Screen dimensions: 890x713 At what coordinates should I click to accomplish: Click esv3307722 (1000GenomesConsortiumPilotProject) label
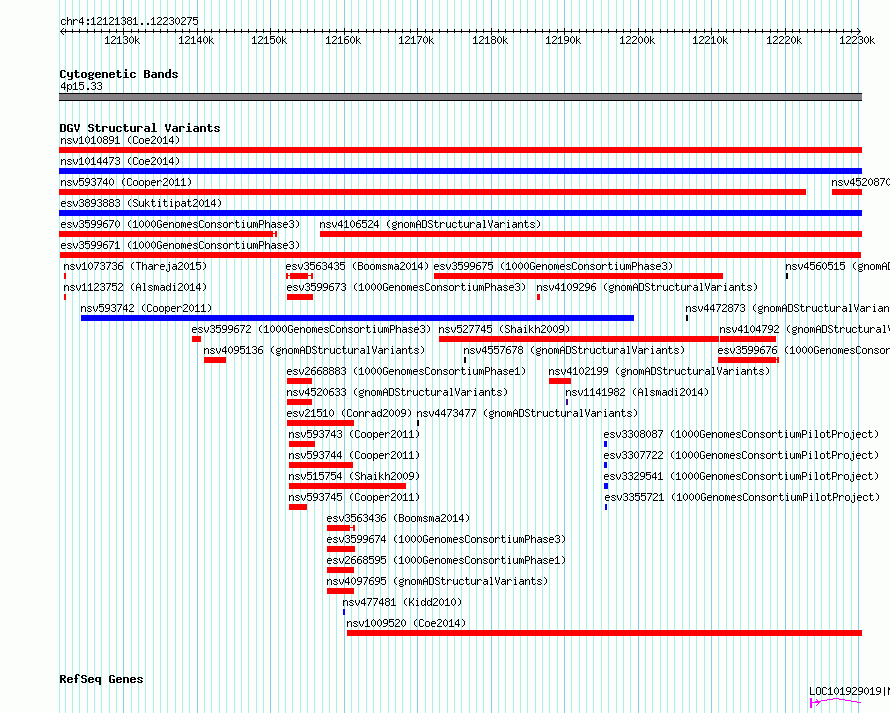click(x=741, y=455)
